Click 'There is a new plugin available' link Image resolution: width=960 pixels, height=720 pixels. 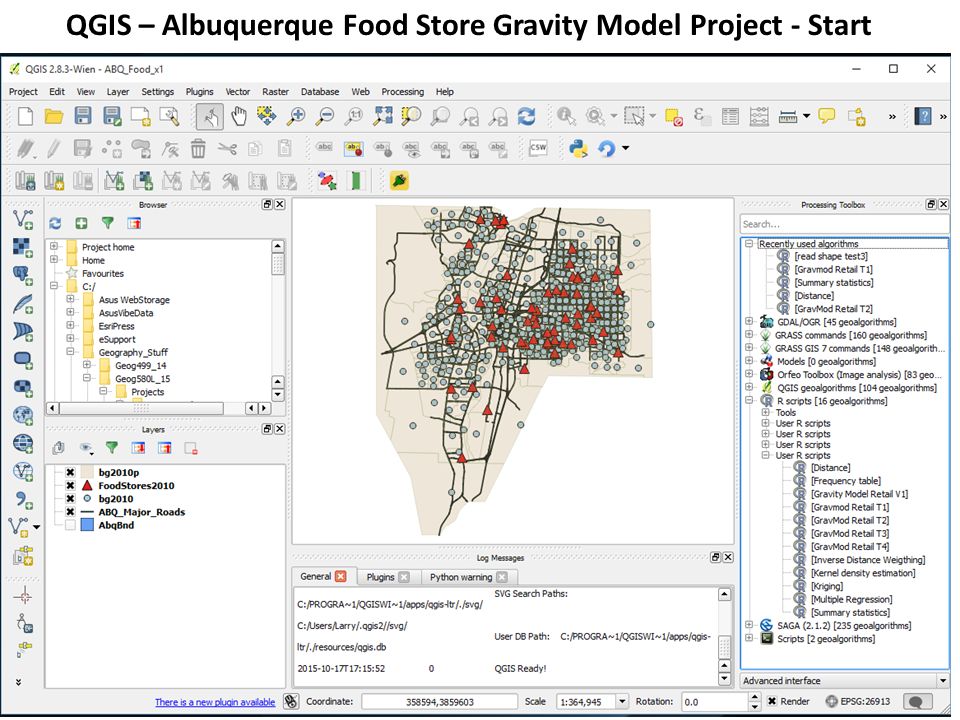(215, 702)
